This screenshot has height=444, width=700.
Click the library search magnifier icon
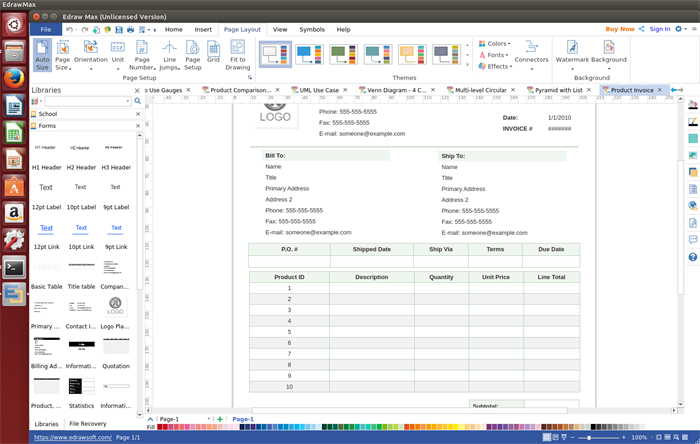pos(136,101)
